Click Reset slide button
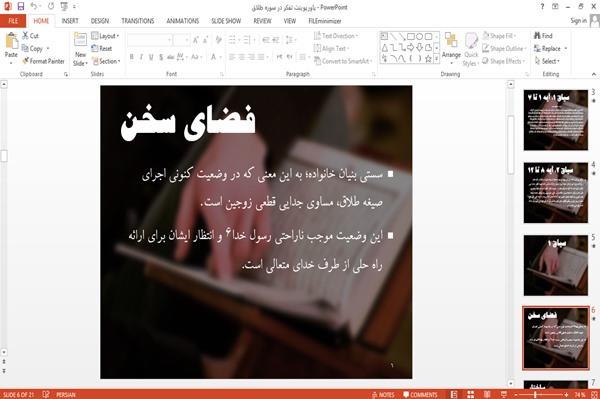This screenshot has height=399, width=600. coord(102,49)
